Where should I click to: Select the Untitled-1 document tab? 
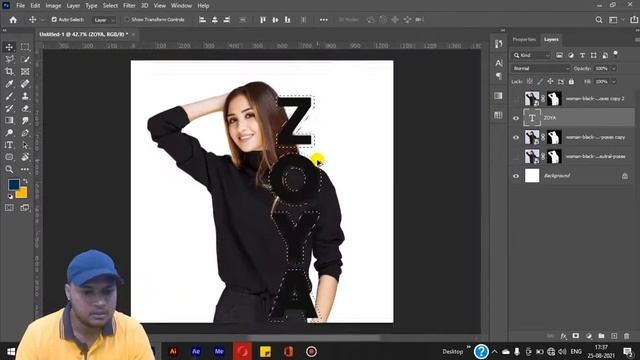click(x=83, y=34)
